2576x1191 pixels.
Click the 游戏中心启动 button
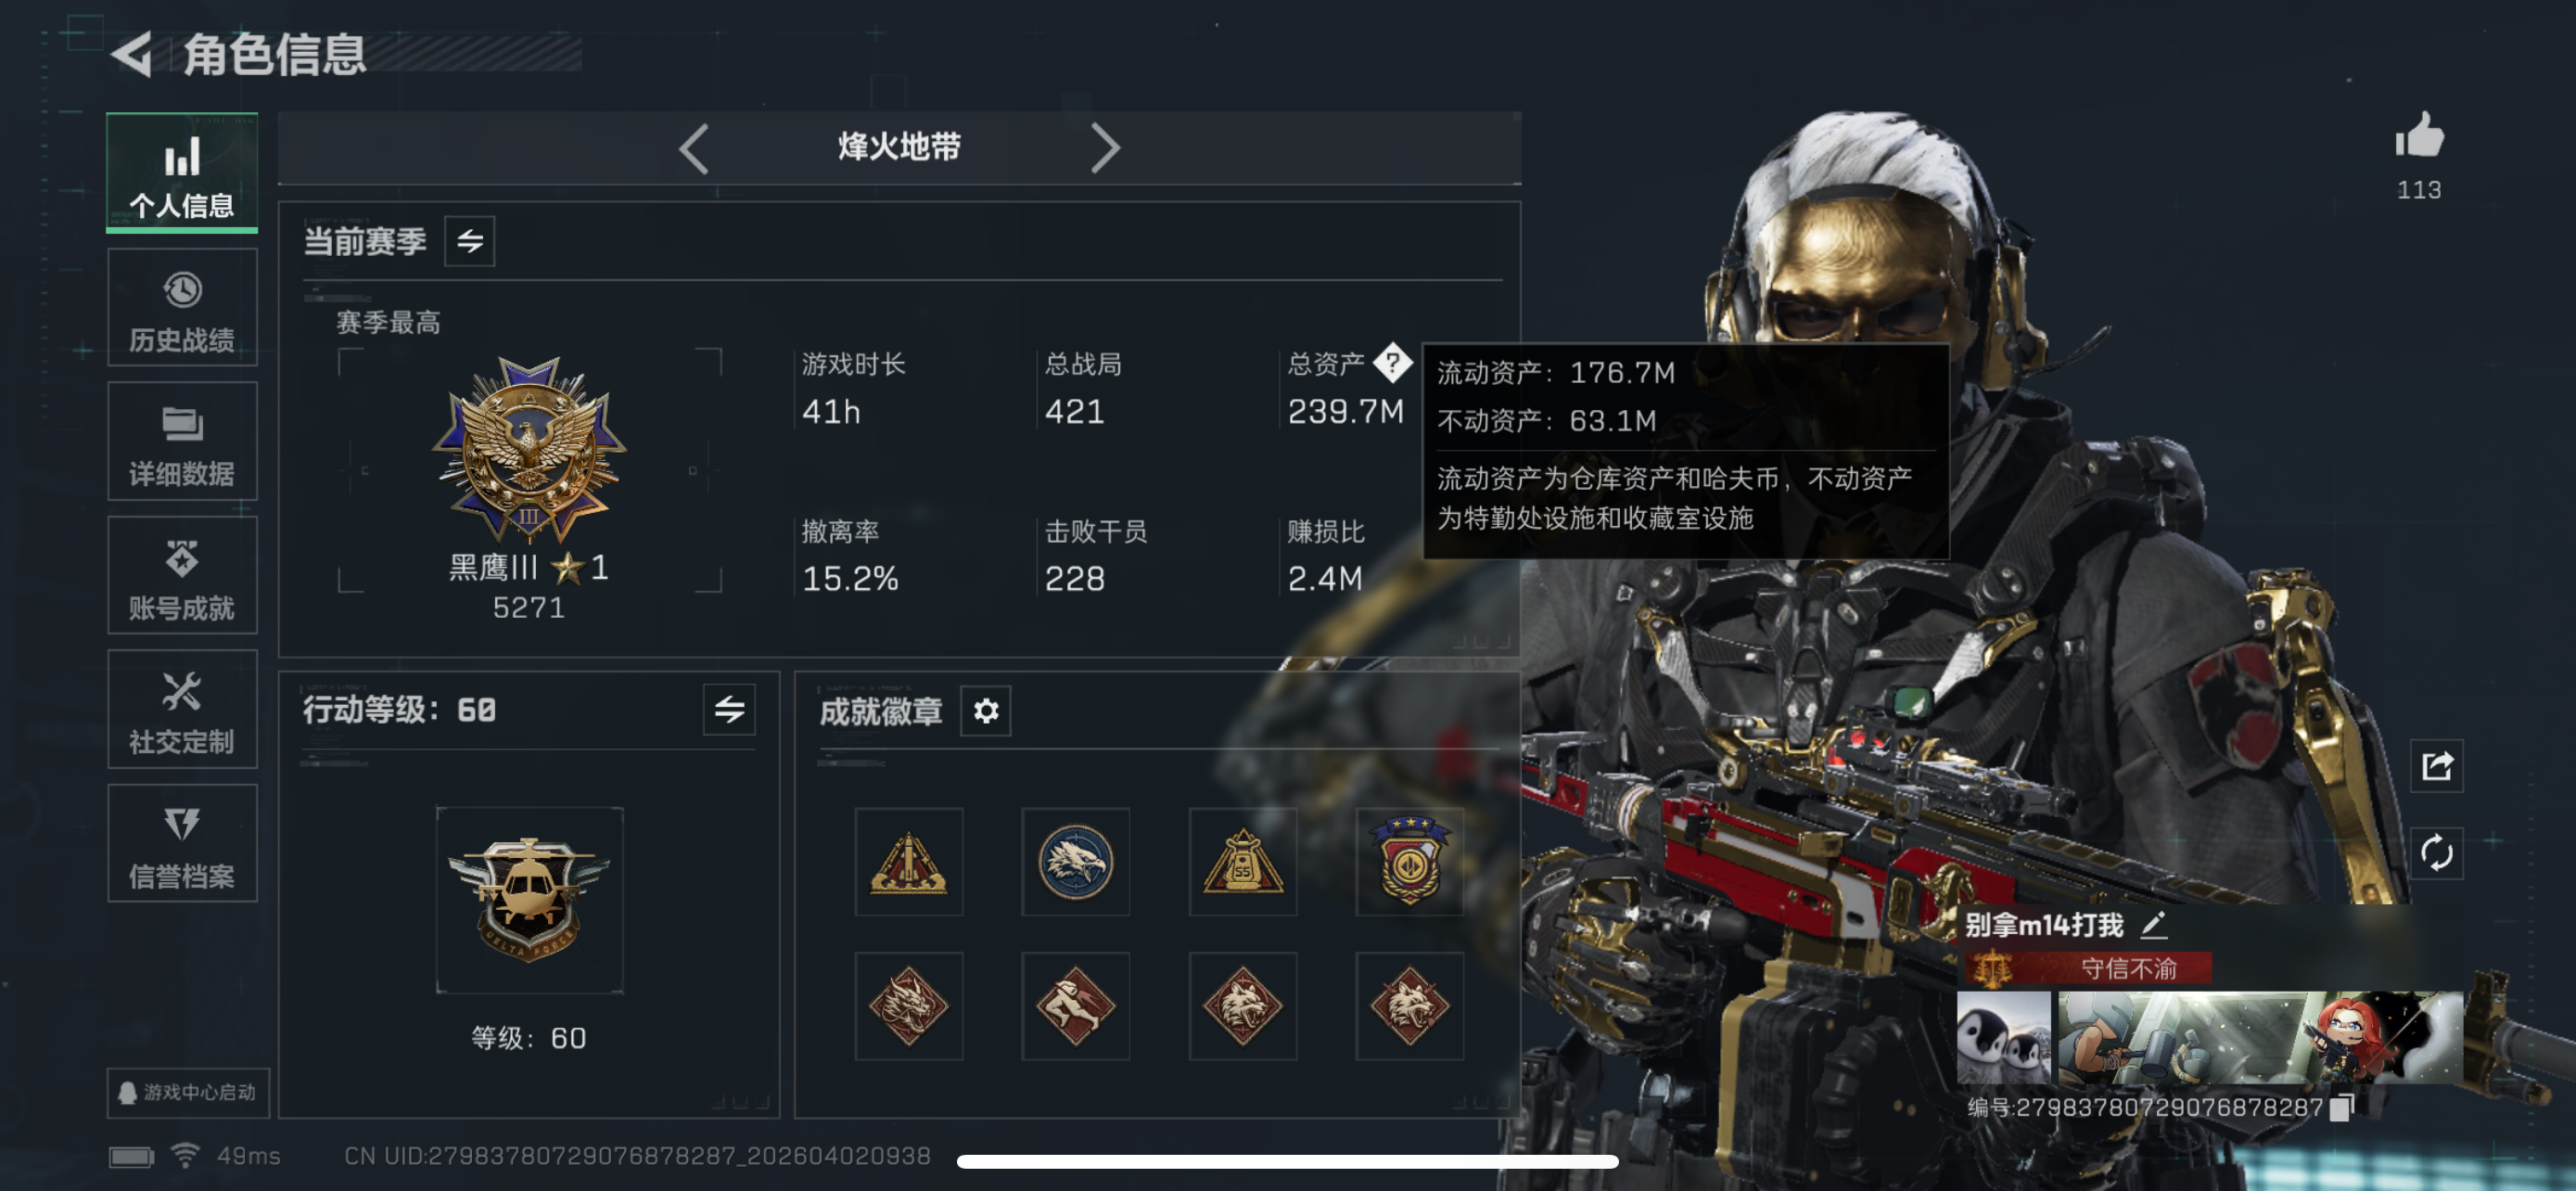tap(188, 1092)
